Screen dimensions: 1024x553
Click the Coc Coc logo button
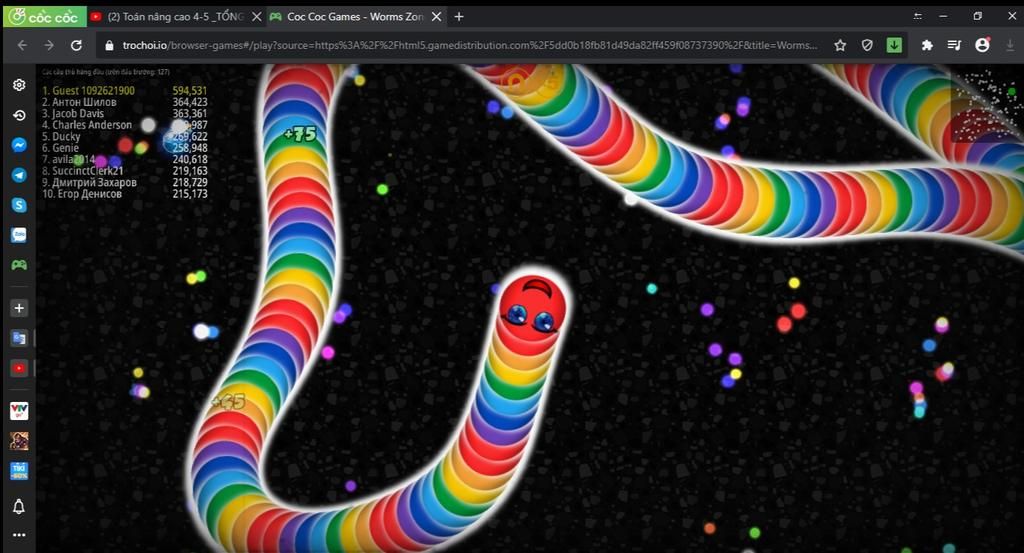pyautogui.click(x=44, y=17)
